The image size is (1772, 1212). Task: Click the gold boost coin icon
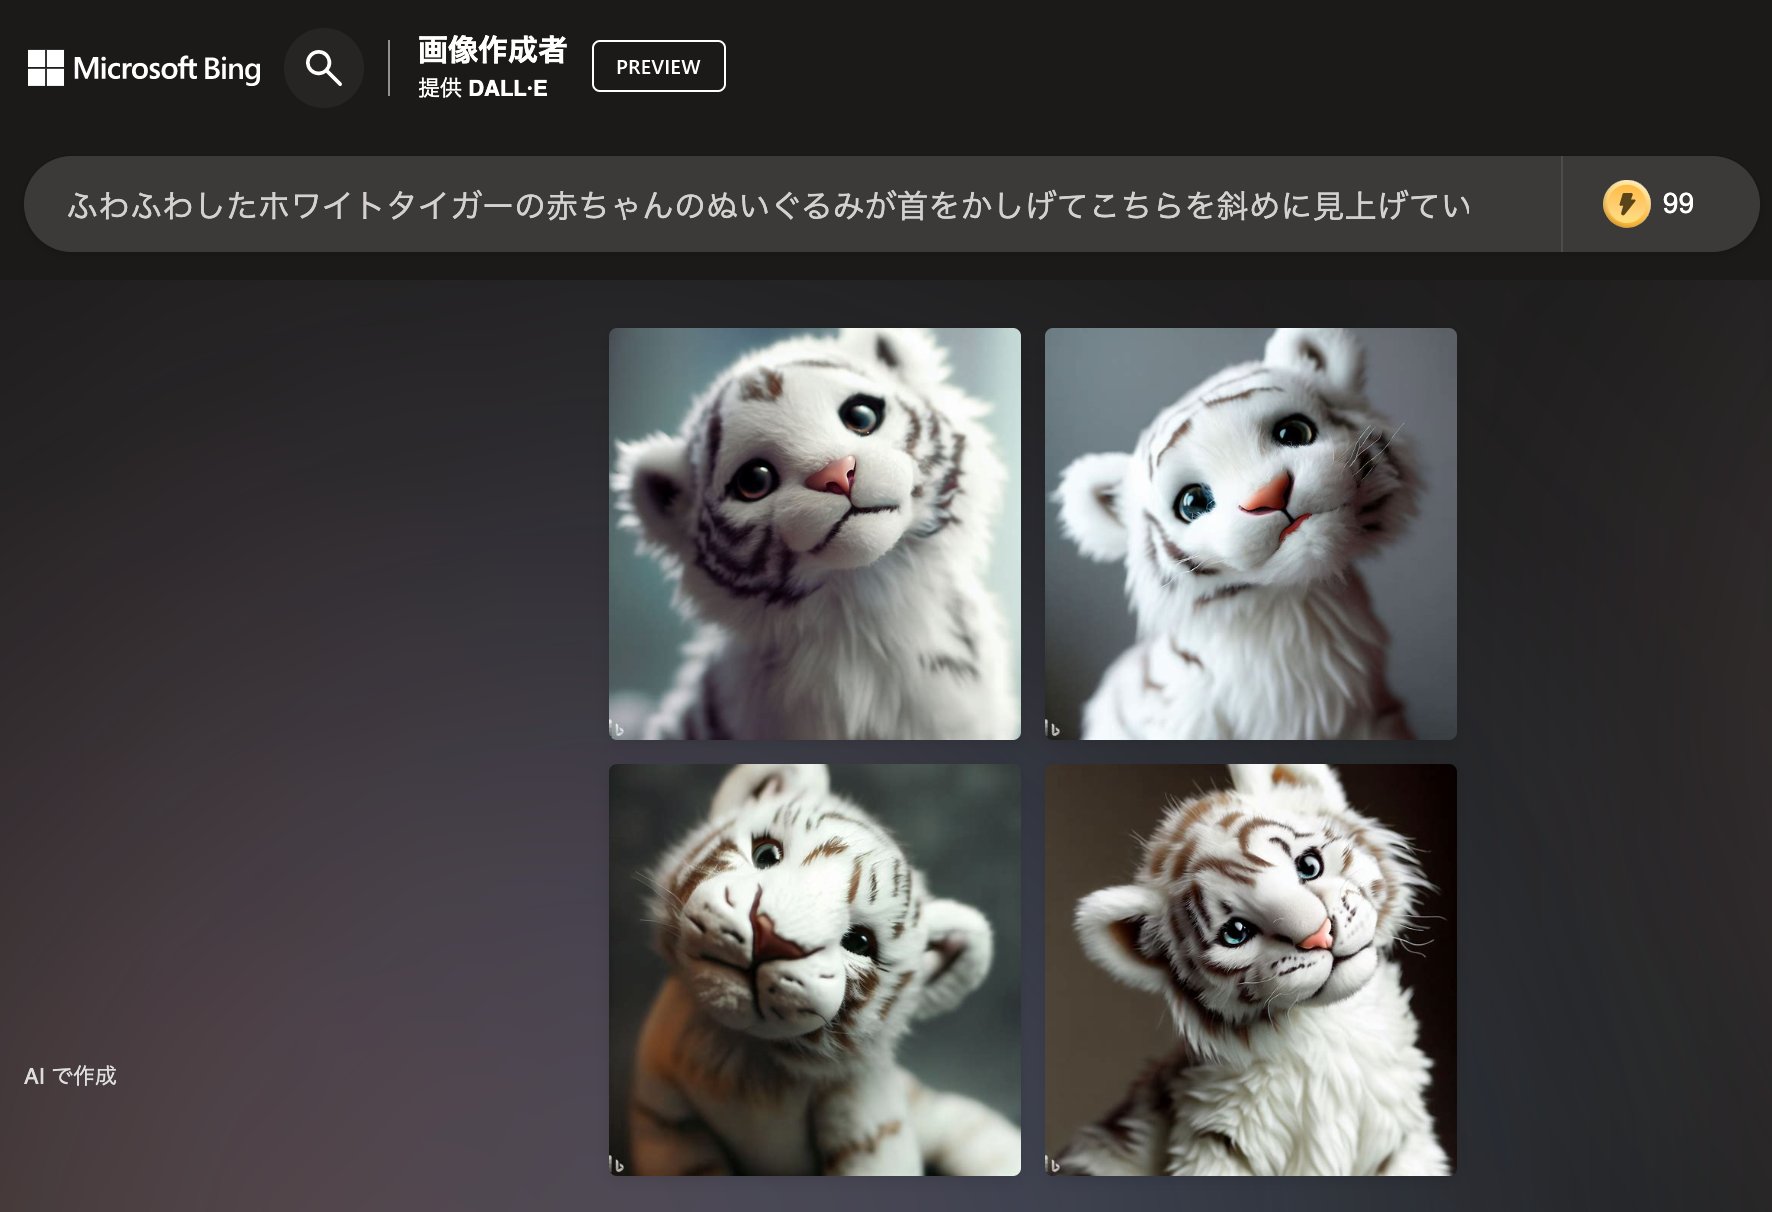point(1626,204)
